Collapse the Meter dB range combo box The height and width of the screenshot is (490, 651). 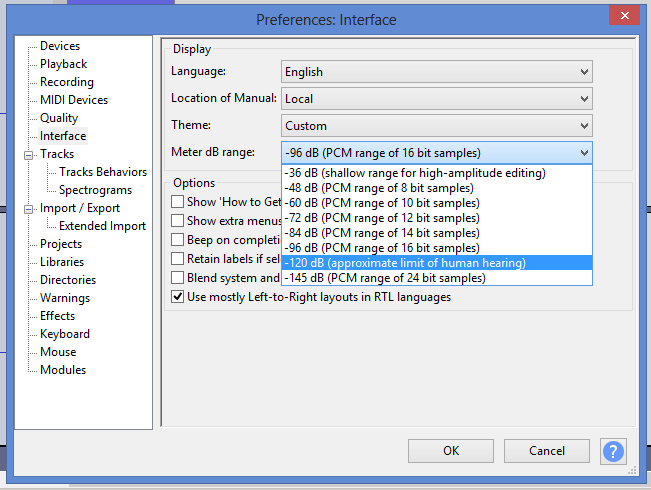click(x=437, y=153)
